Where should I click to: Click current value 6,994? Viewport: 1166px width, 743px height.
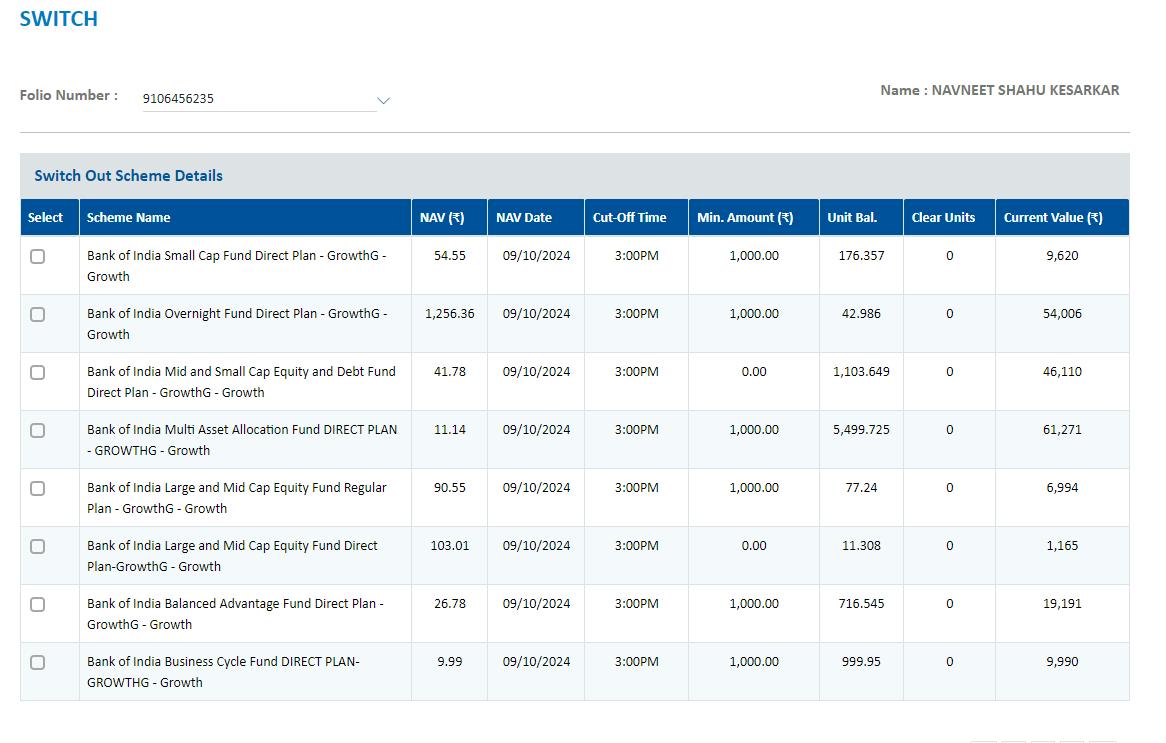point(1062,487)
